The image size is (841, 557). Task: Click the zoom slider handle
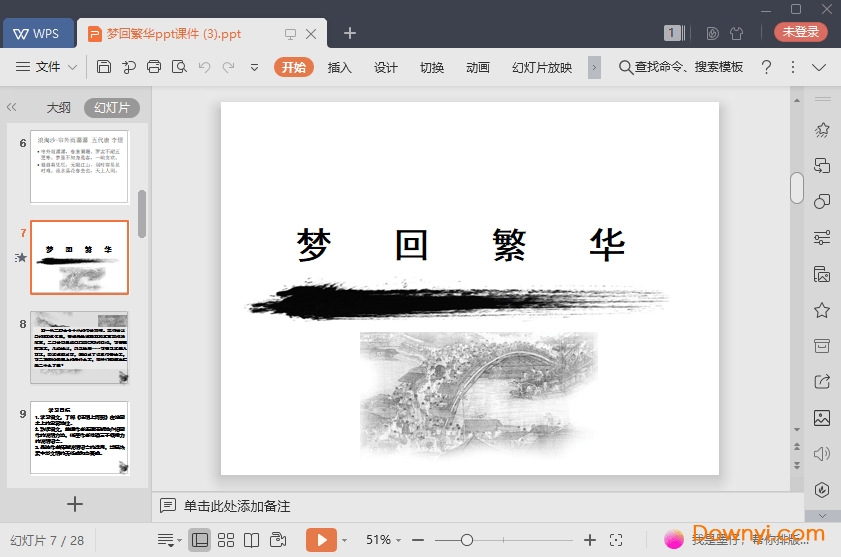467,540
